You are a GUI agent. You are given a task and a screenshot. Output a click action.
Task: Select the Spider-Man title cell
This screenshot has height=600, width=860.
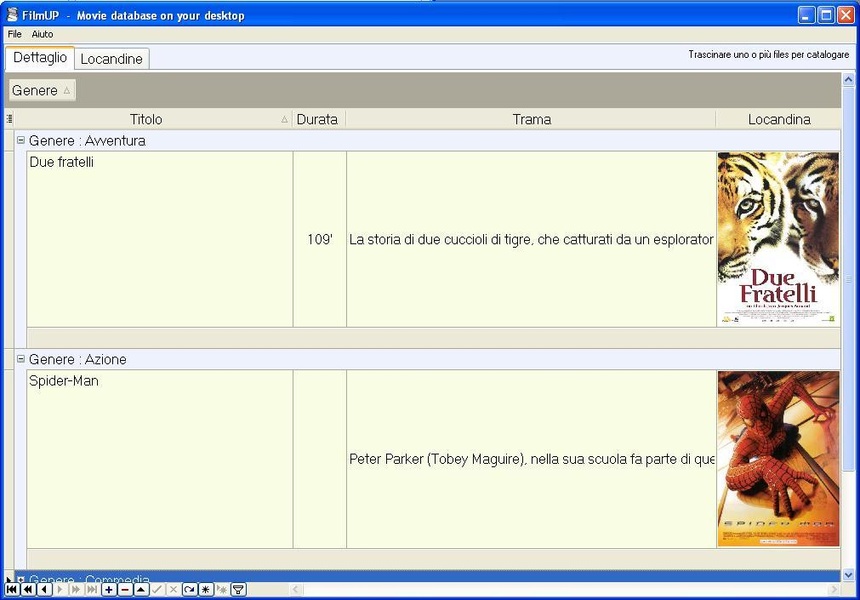click(160, 459)
